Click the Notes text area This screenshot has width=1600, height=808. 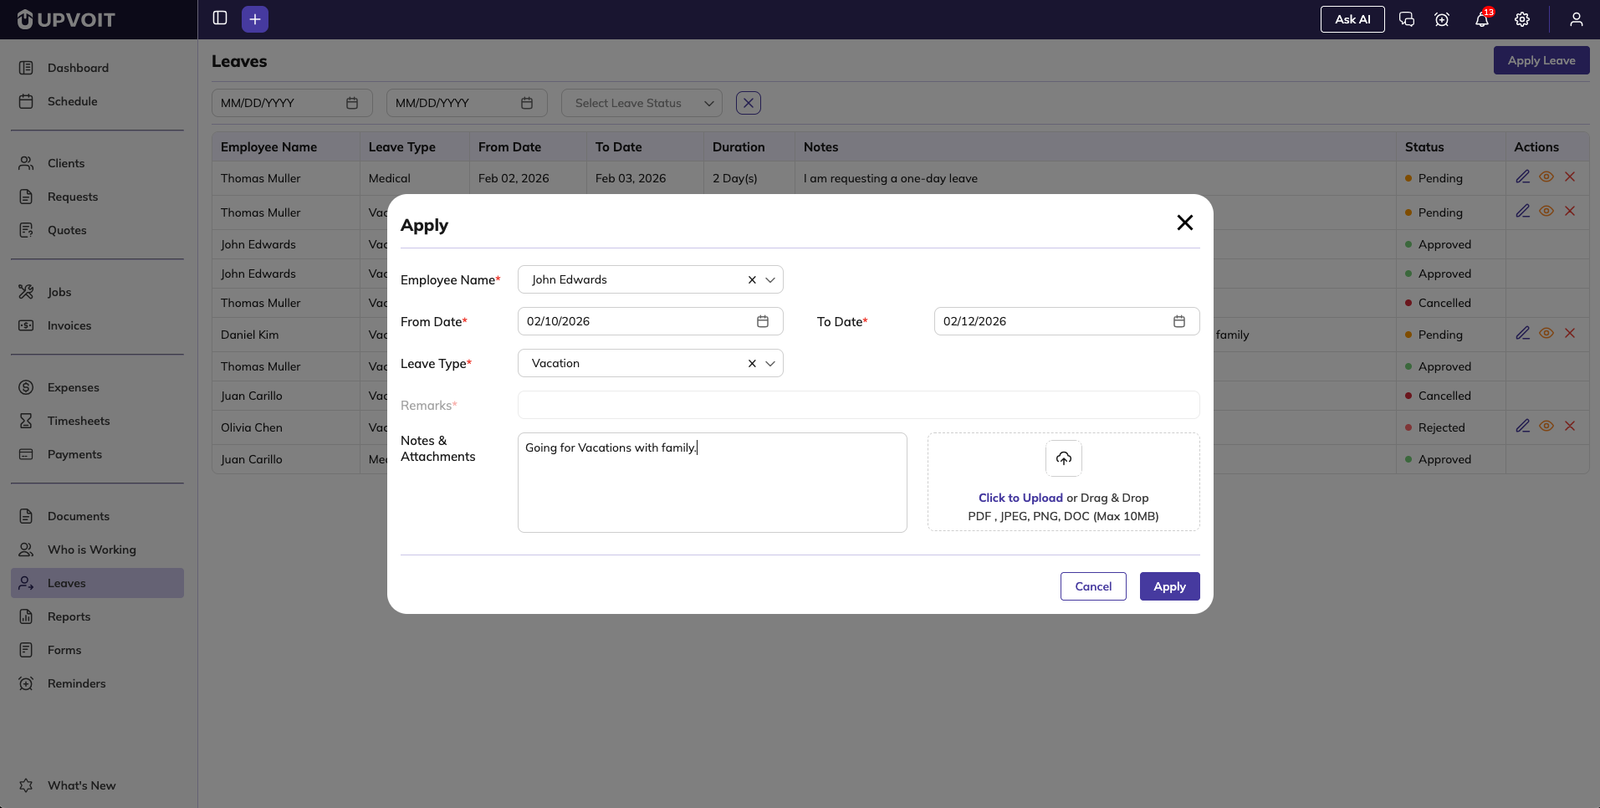click(712, 483)
